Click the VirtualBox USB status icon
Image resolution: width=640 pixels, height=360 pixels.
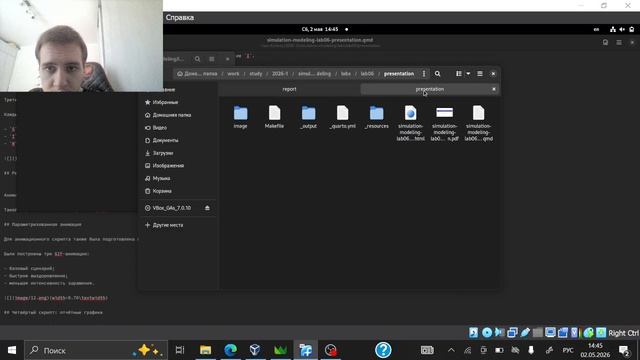point(525,333)
